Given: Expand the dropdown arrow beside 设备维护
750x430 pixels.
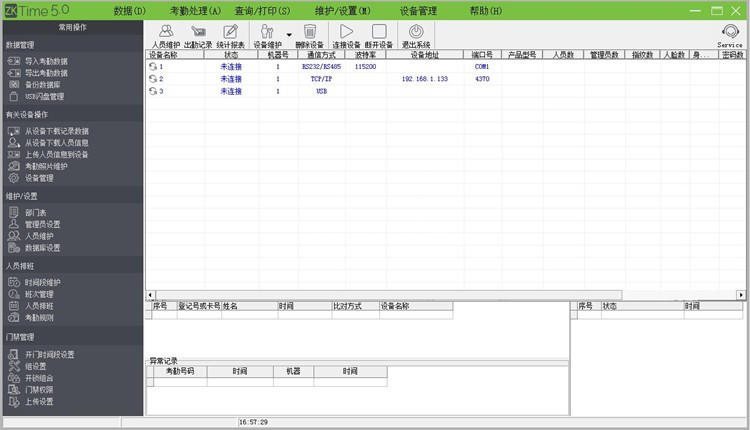Looking at the screenshot, I should [x=289, y=34].
